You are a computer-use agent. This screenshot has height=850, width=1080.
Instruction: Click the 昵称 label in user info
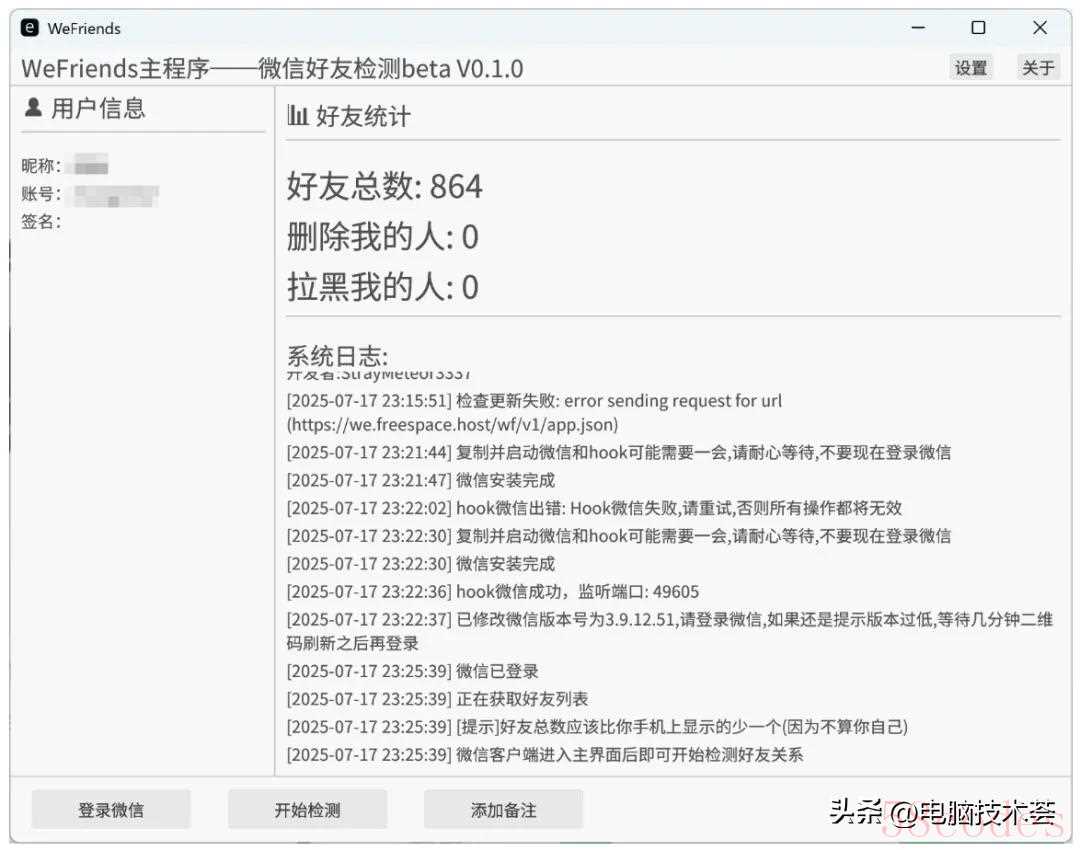click(41, 166)
